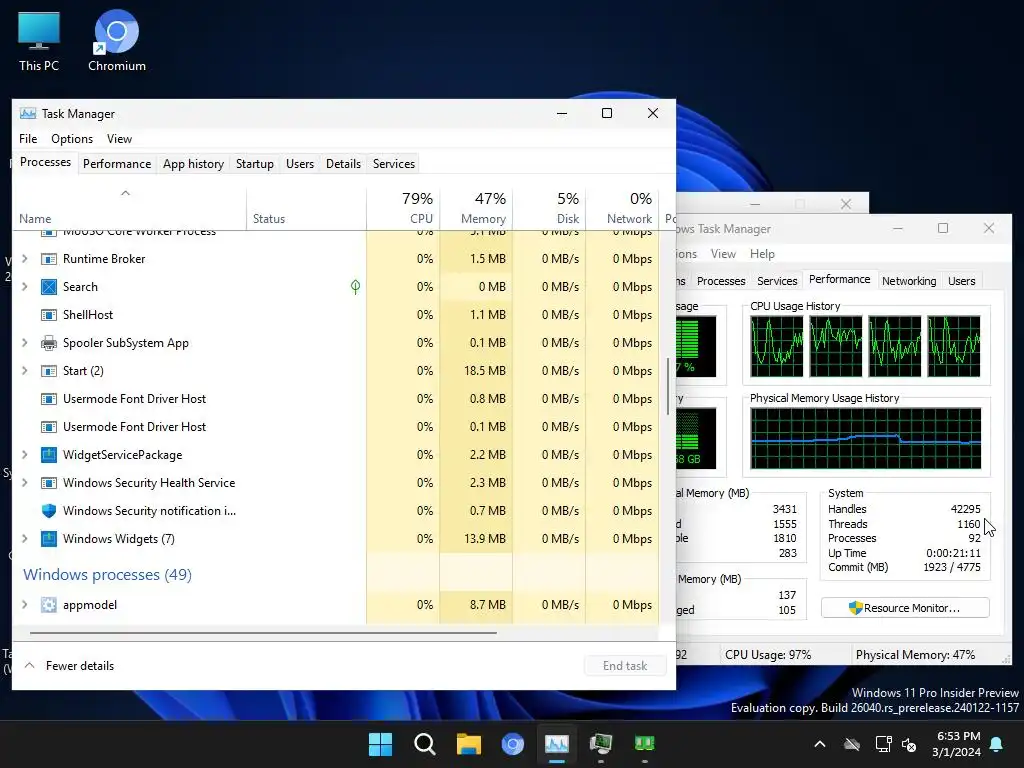Click the End task button
The width and height of the screenshot is (1024, 768).
point(625,665)
